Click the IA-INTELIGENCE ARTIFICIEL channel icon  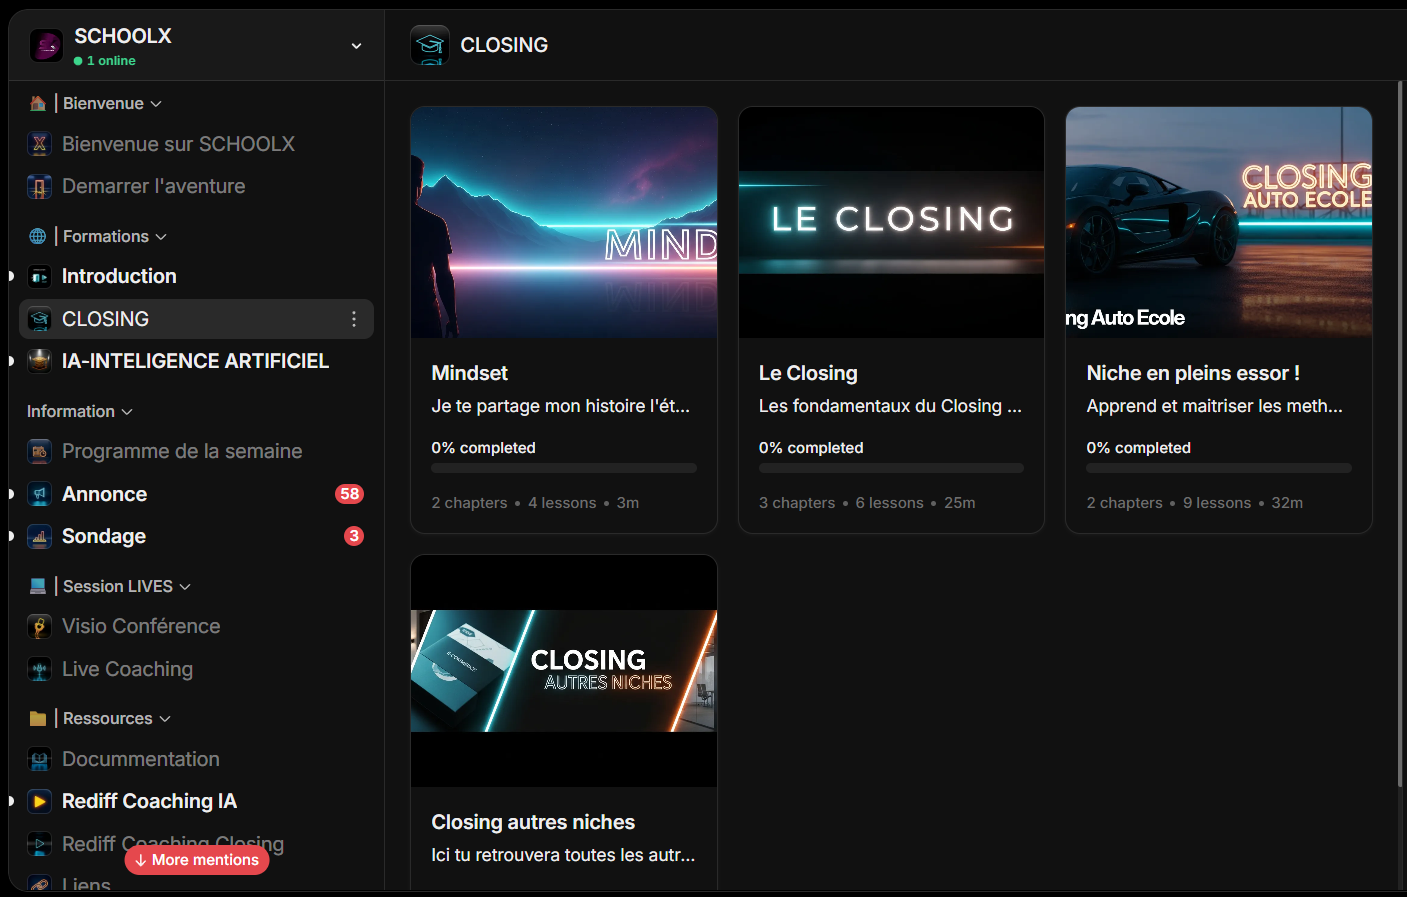(x=39, y=361)
